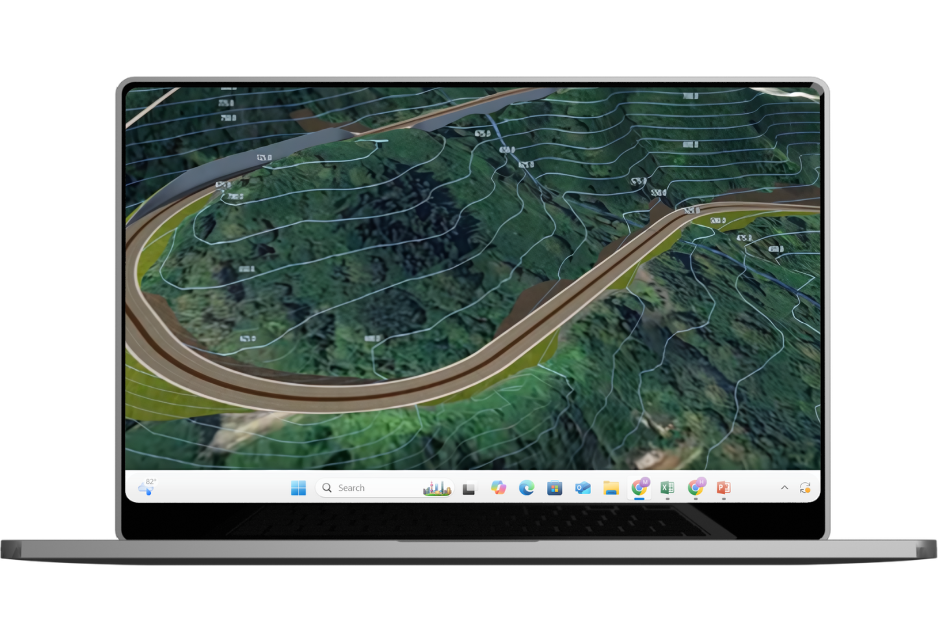Open Outlook from the taskbar
The image size is (938, 642).
tap(582, 488)
